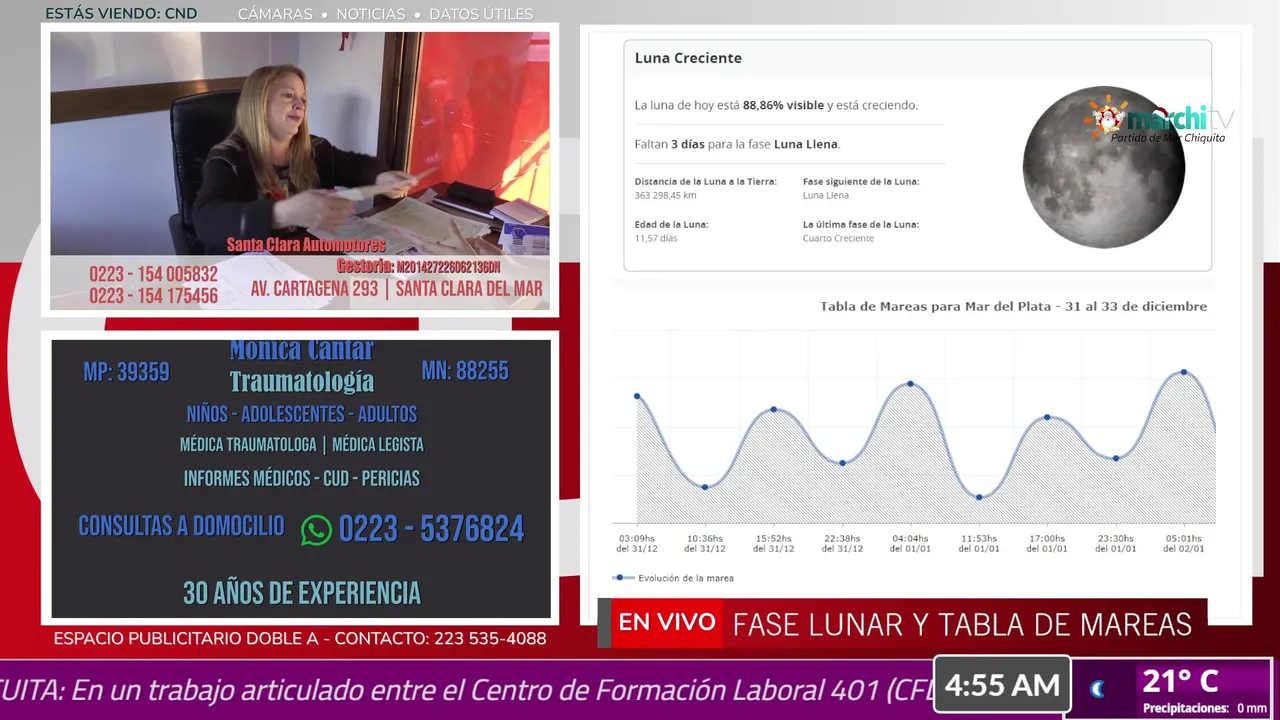Click the MP: 39359 license number
Viewport: 1280px width, 720px height.
pyautogui.click(x=126, y=372)
